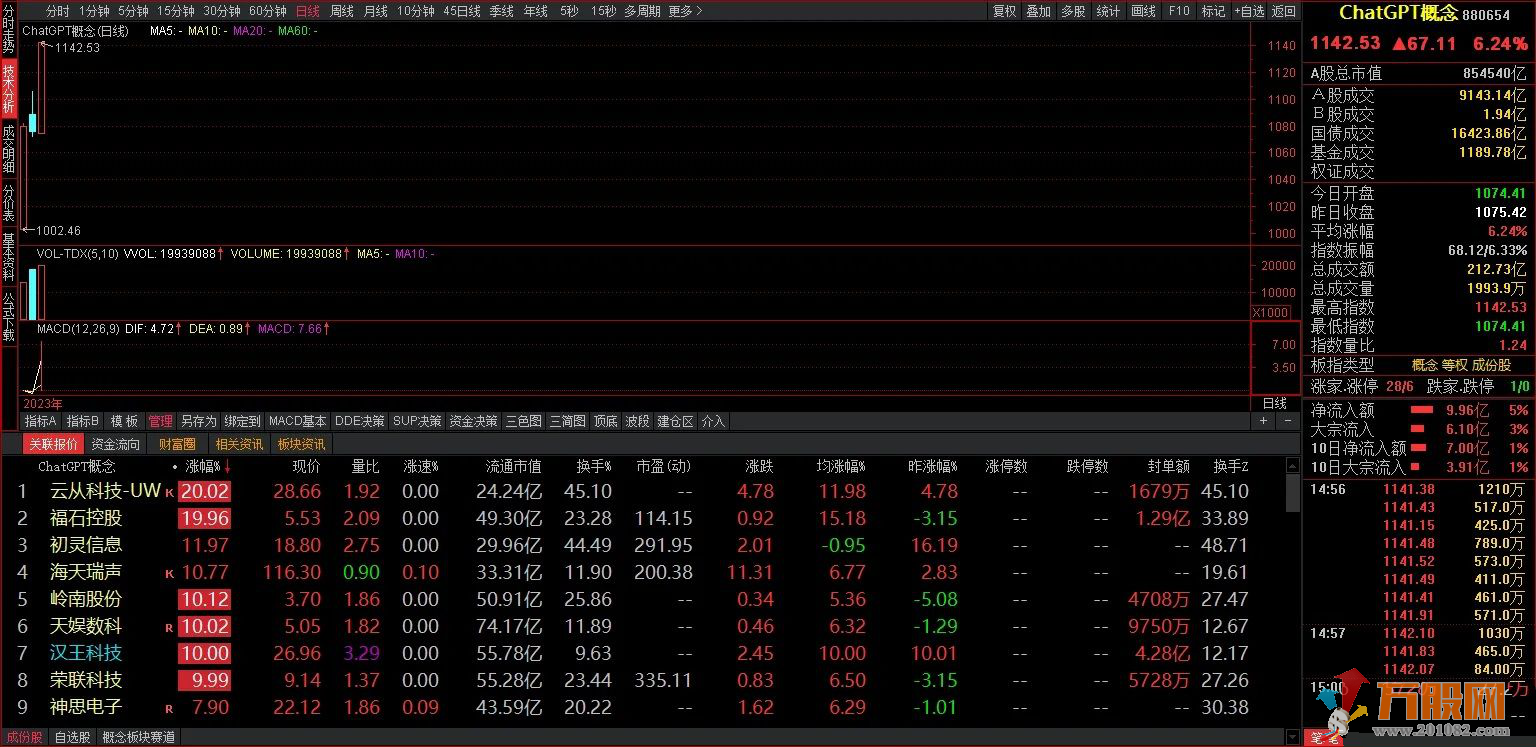Image resolution: width=1536 pixels, height=747 pixels.
Task: Sort by the 量比 column header
Action: click(365, 467)
